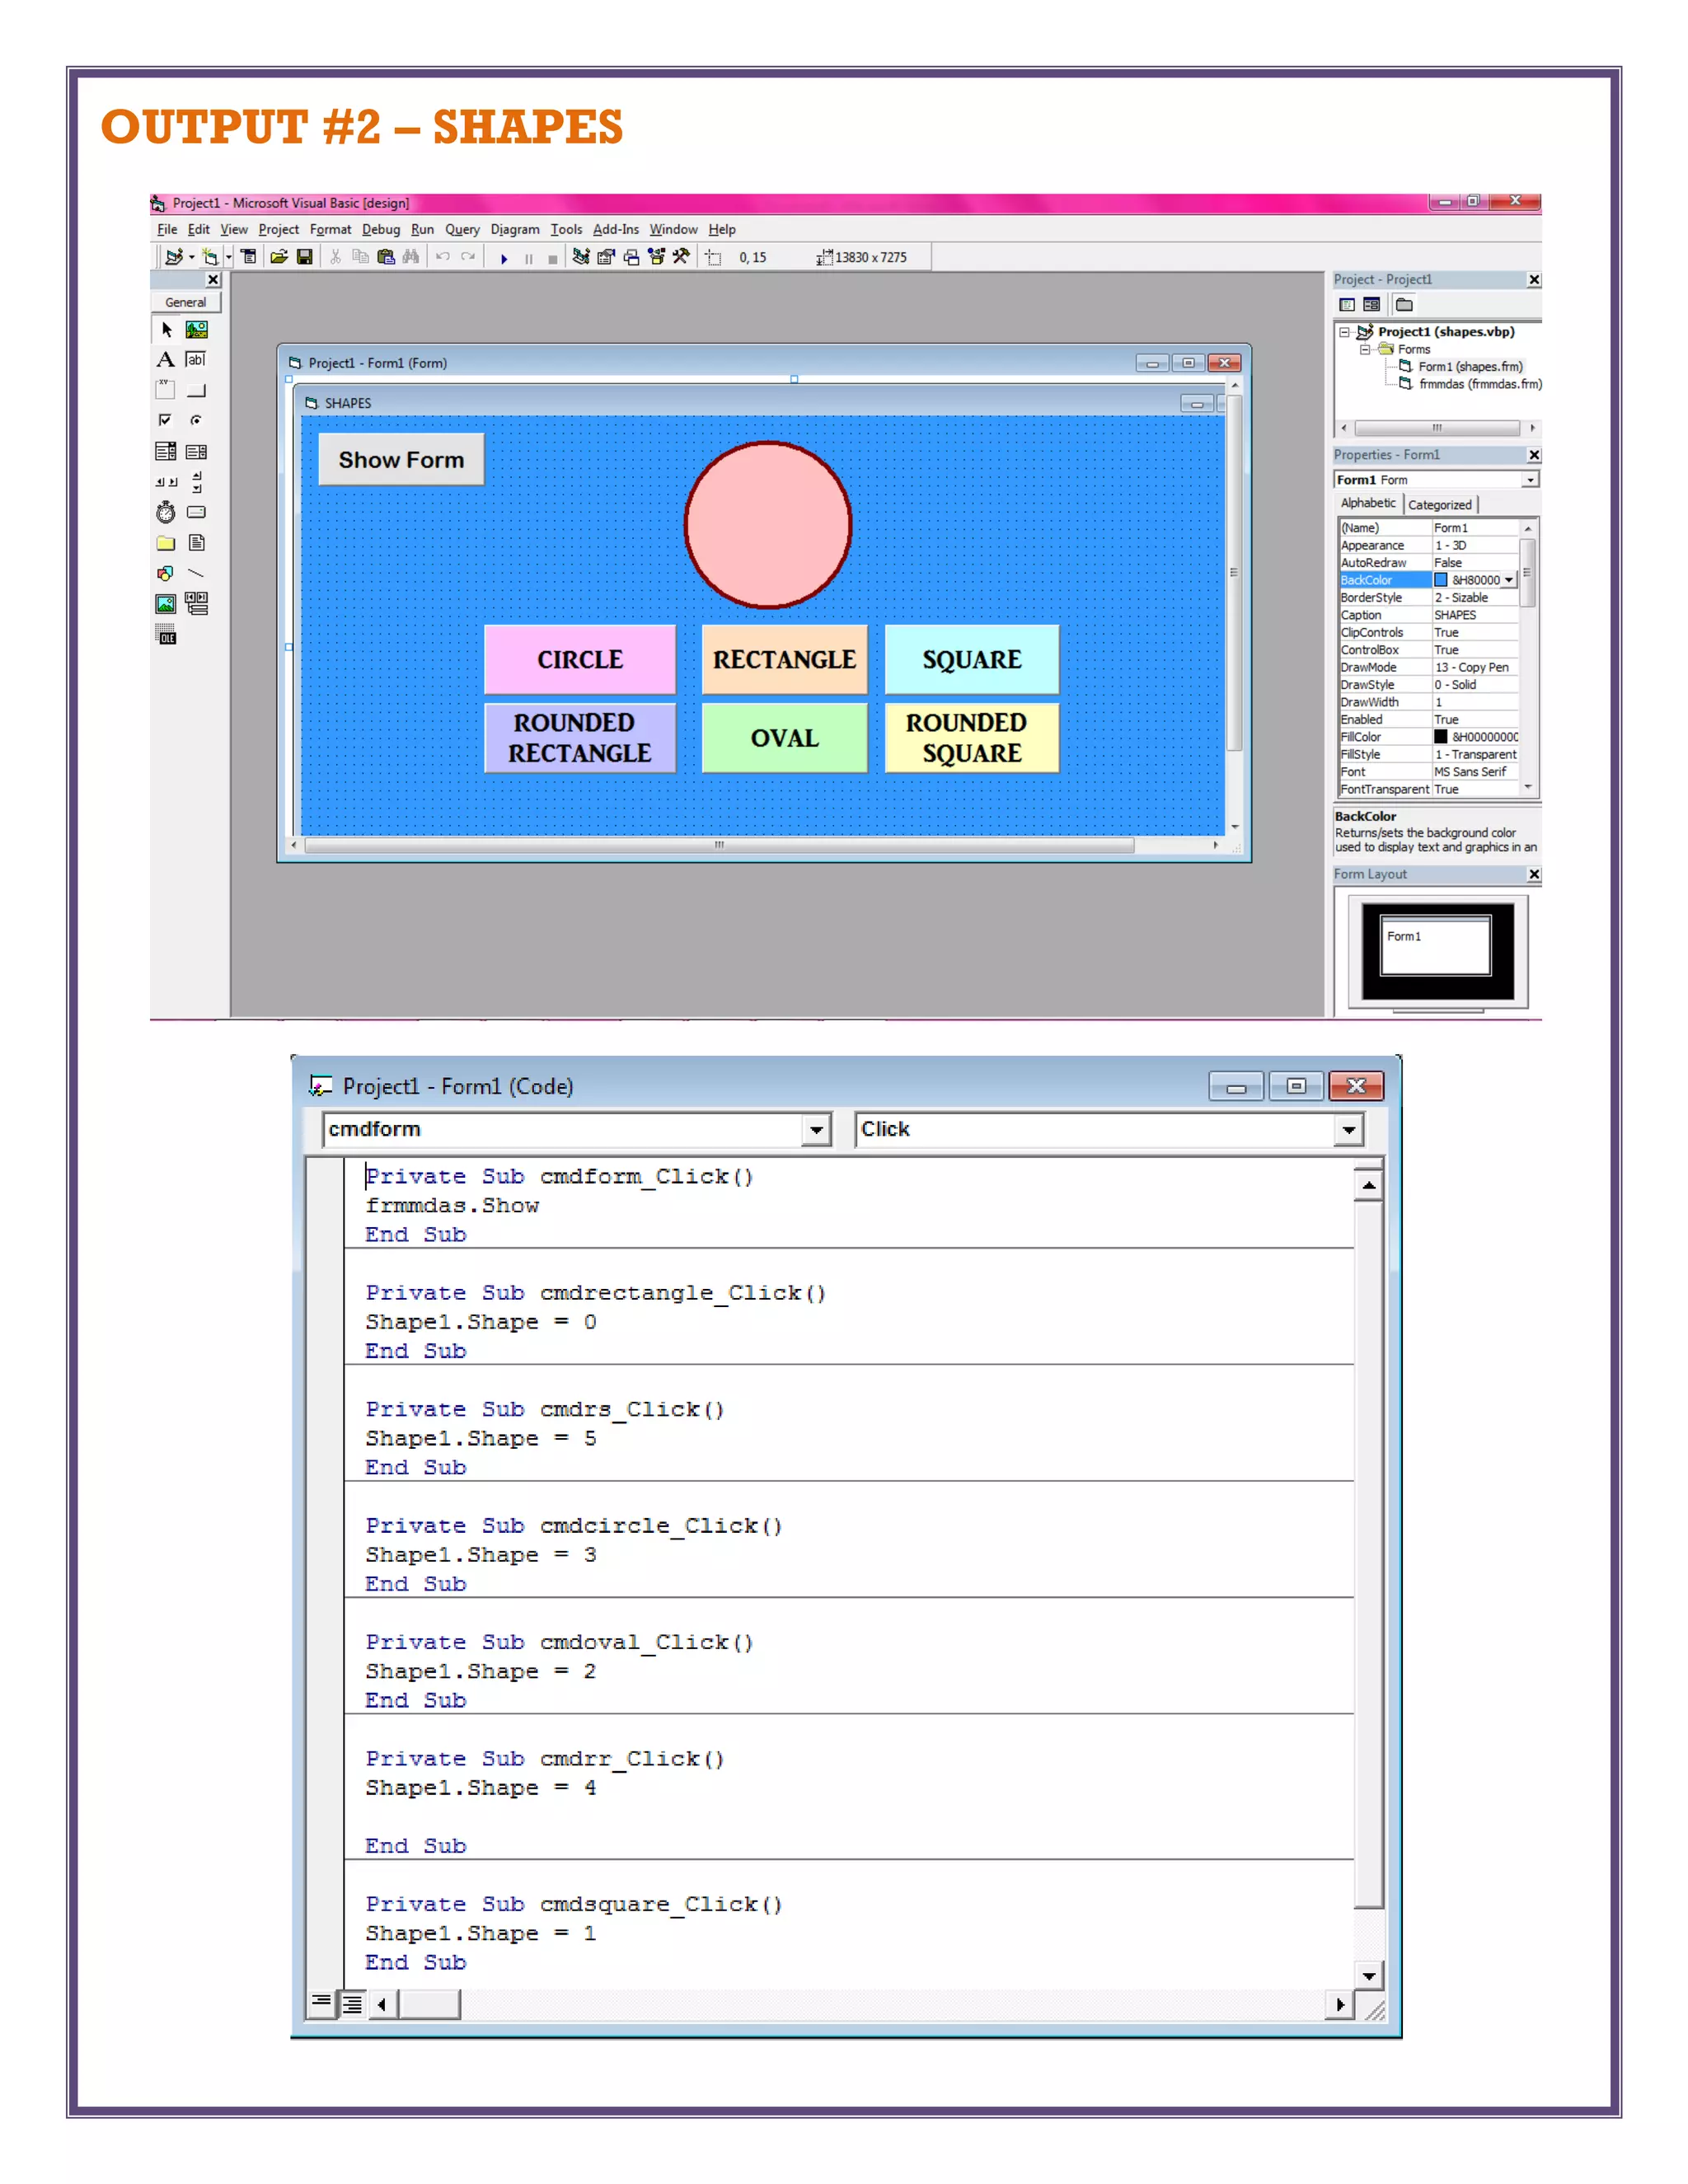The image size is (1688, 2184).
Task: Select the CheckBox control tool
Action: click(166, 421)
